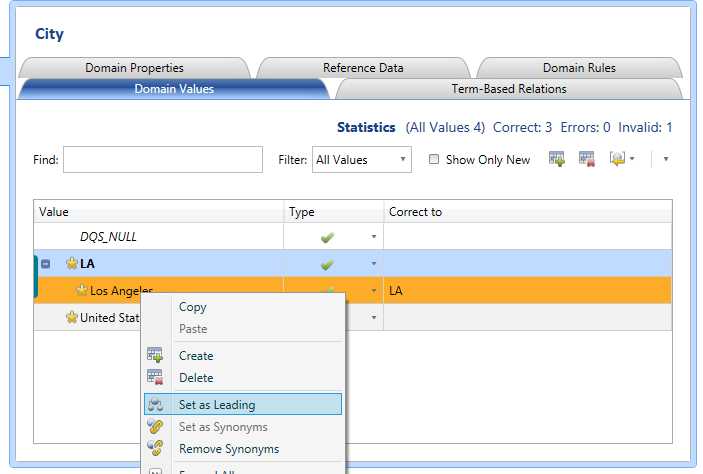Choose Set as Leading menu item

click(x=243, y=404)
